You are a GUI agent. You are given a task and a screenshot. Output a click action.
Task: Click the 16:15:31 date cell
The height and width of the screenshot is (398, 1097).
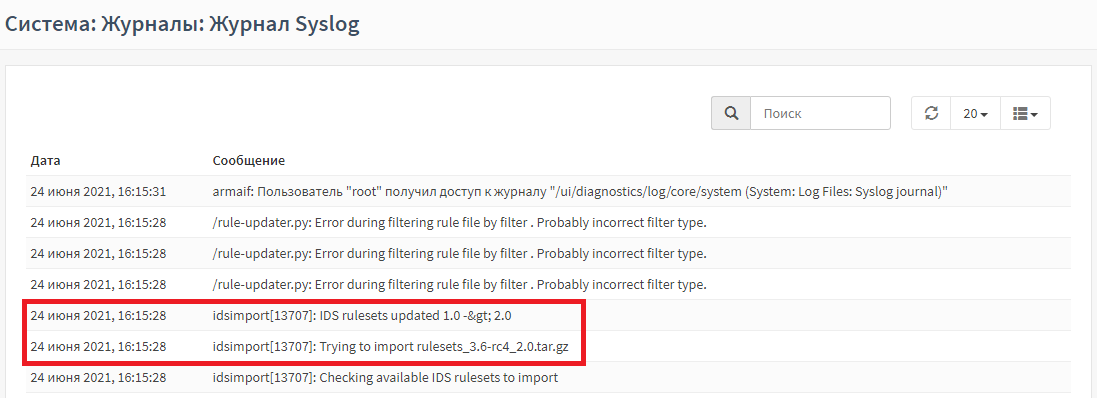point(98,191)
